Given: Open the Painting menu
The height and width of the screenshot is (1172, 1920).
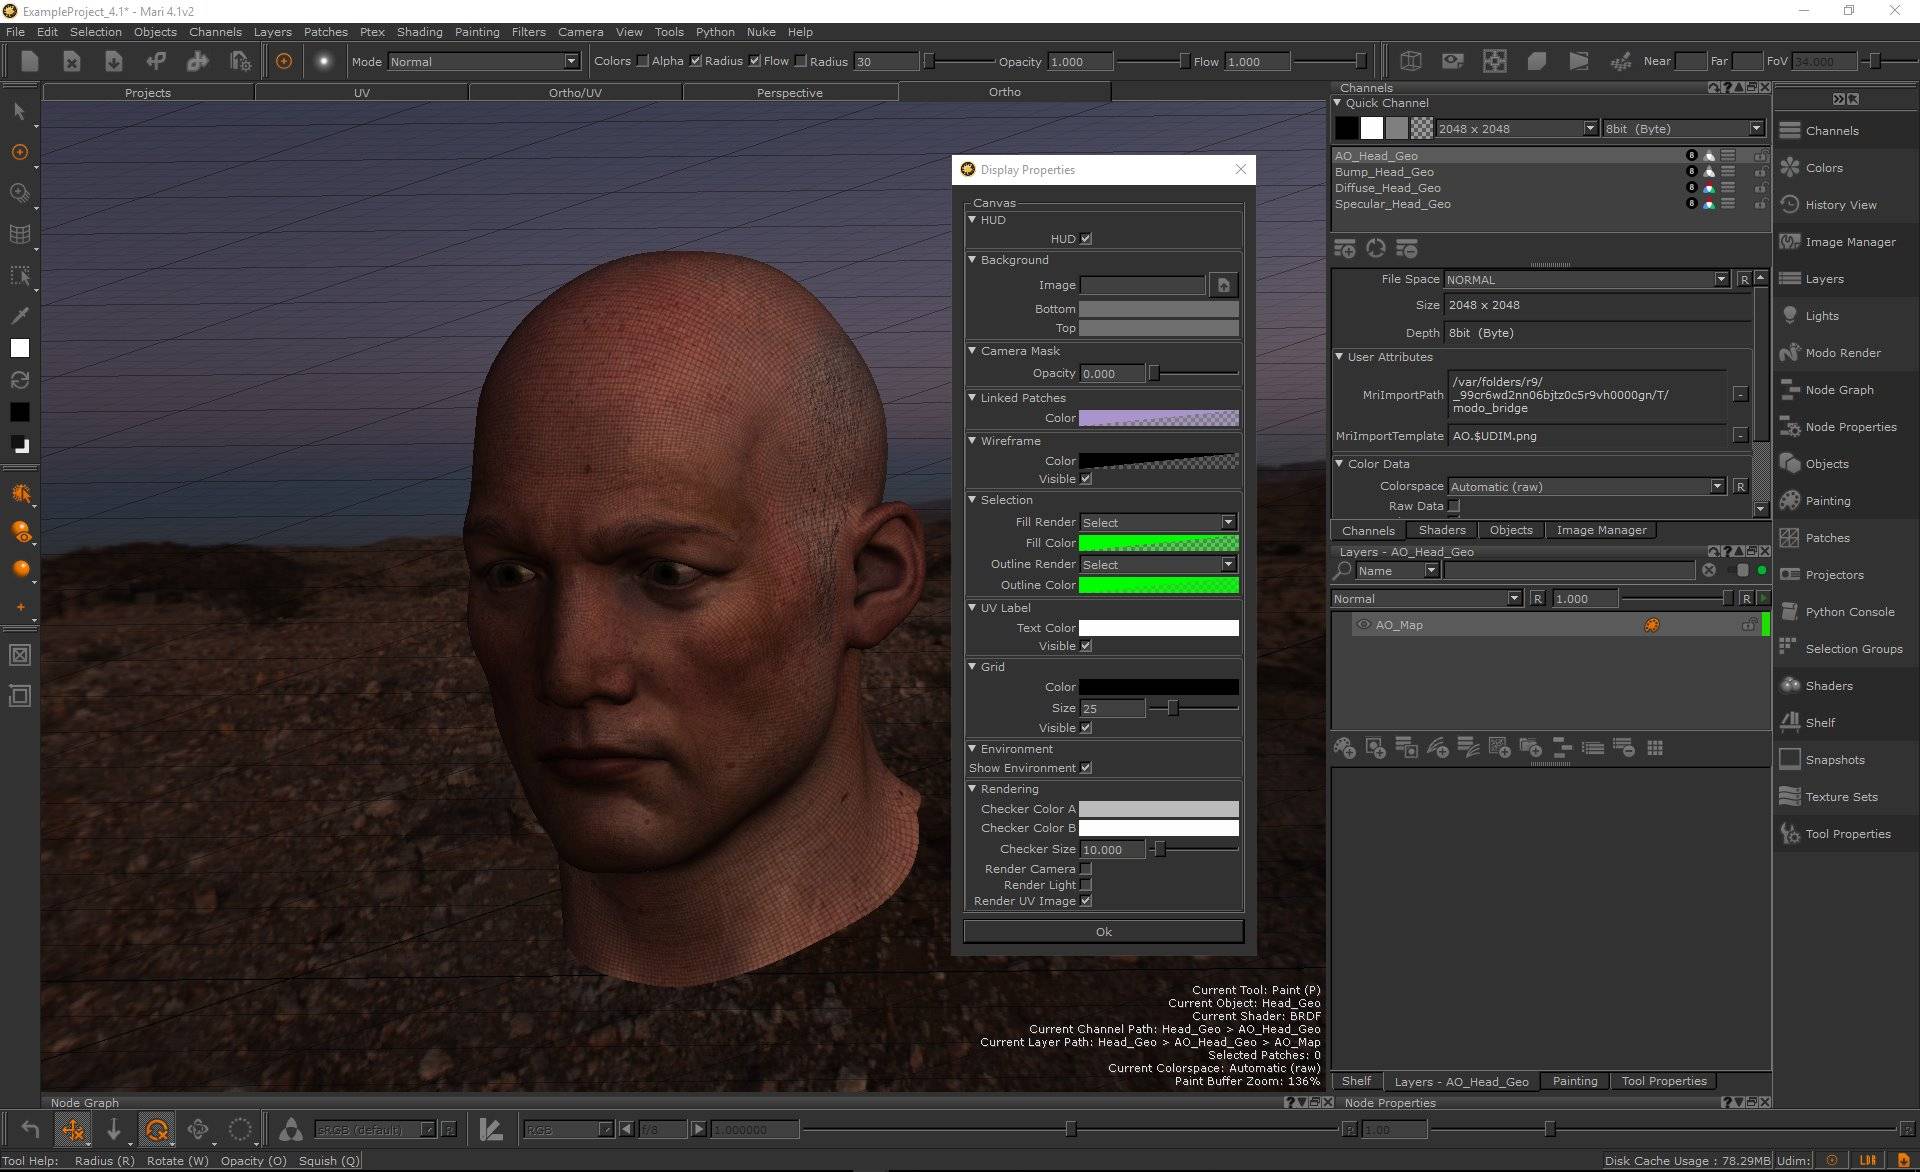Looking at the screenshot, I should coord(477,32).
